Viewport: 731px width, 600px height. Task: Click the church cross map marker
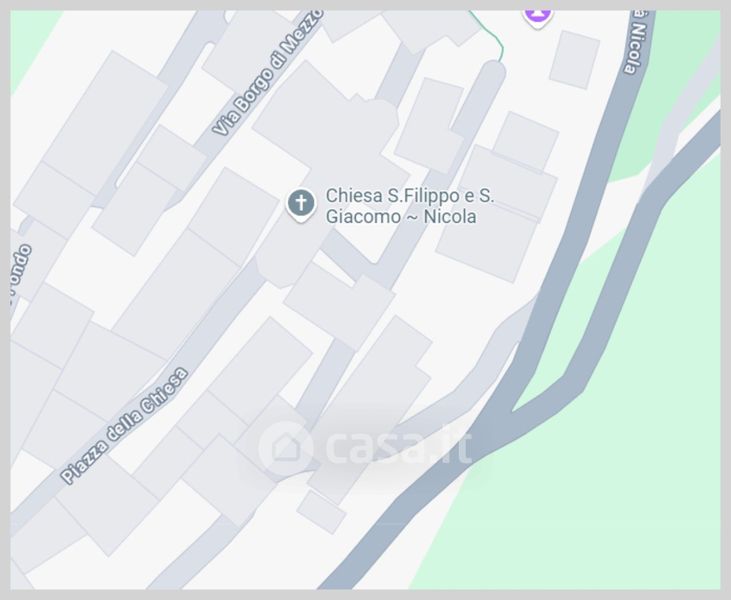(x=301, y=204)
